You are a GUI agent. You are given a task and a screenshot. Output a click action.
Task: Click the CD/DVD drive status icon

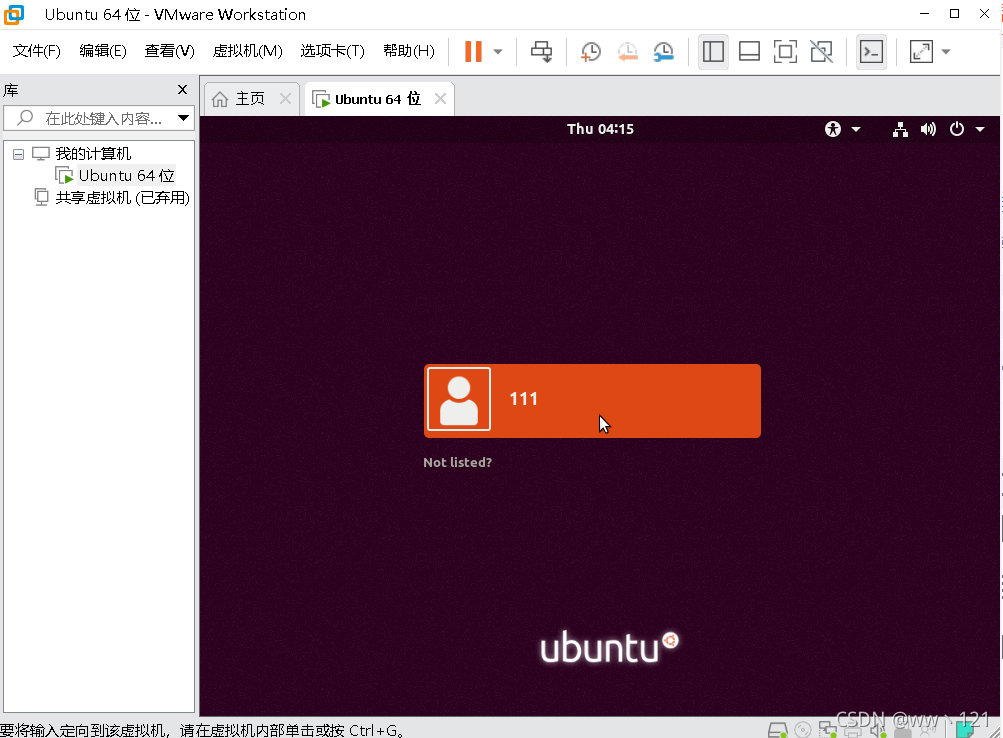(803, 730)
